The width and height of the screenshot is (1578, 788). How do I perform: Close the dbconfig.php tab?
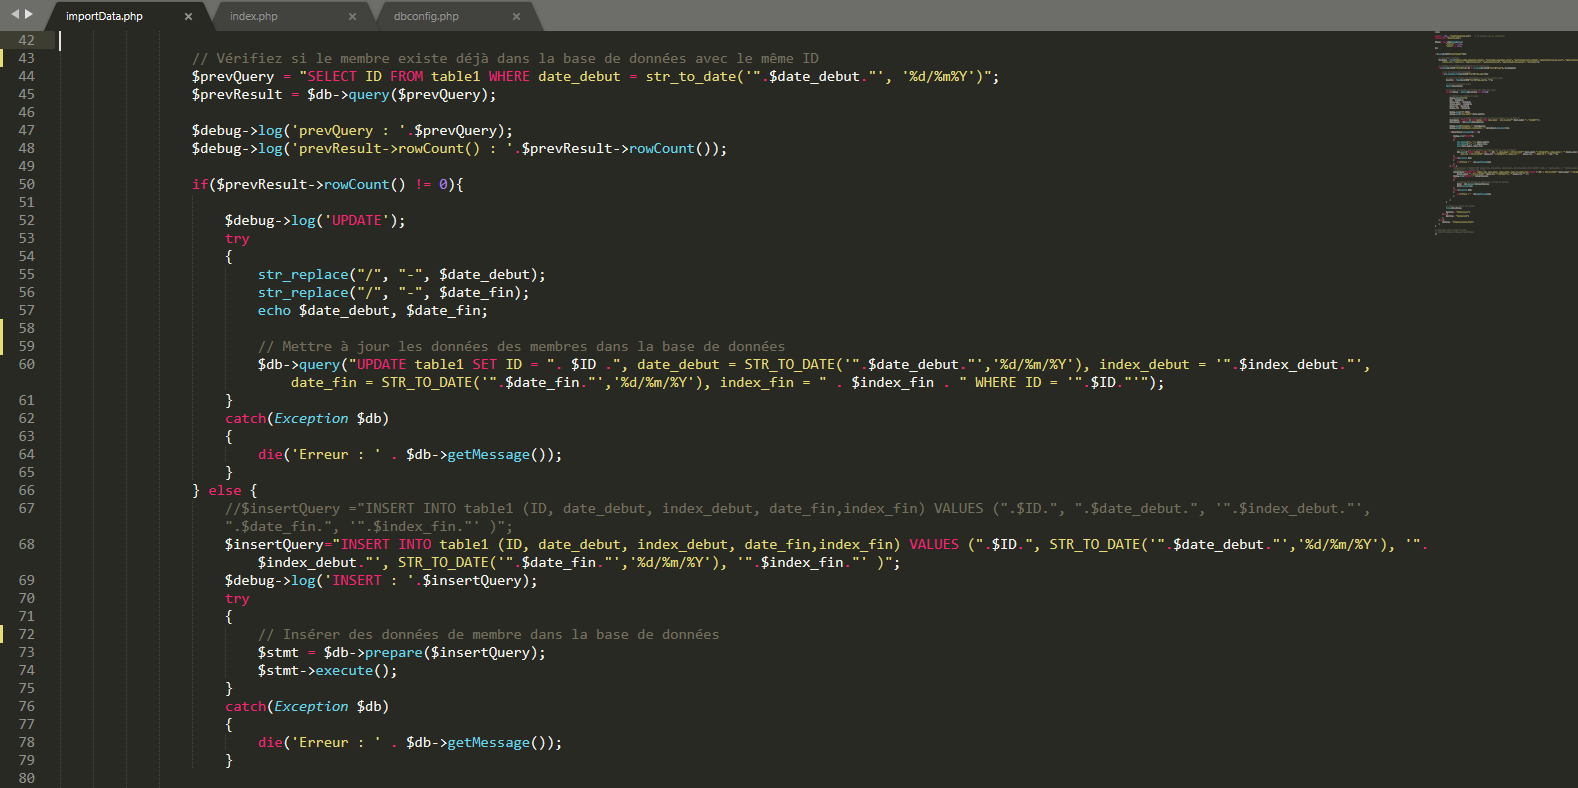[516, 17]
